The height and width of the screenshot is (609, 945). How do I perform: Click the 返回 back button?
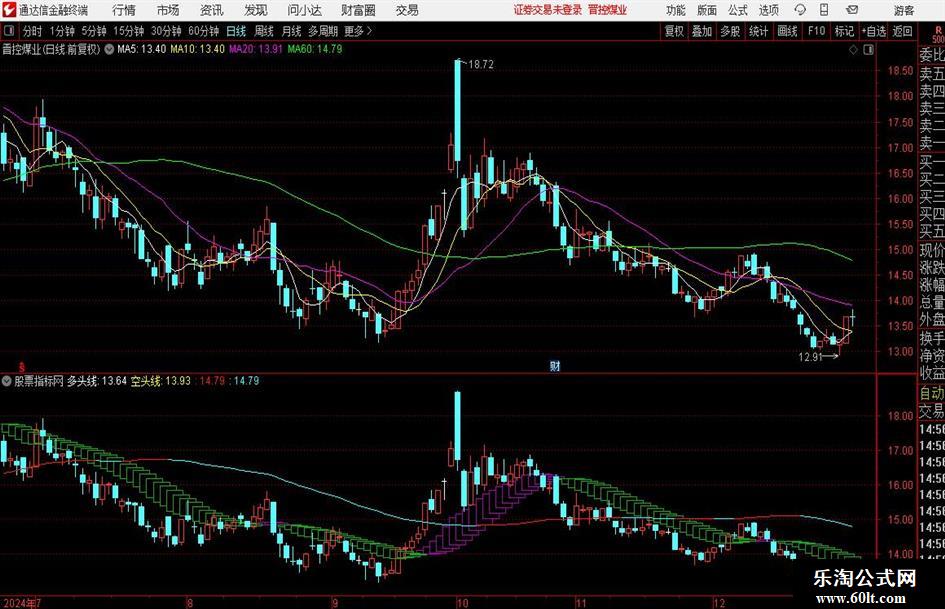pyautogui.click(x=902, y=31)
